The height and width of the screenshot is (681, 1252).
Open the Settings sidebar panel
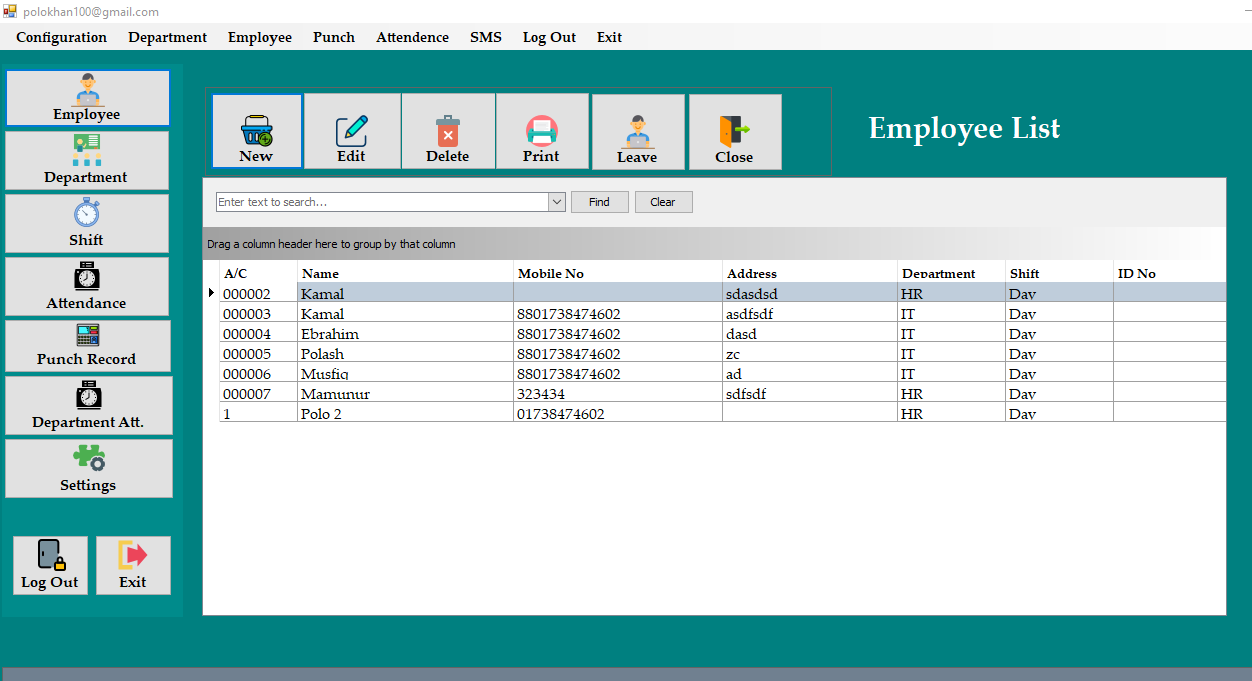click(x=88, y=469)
